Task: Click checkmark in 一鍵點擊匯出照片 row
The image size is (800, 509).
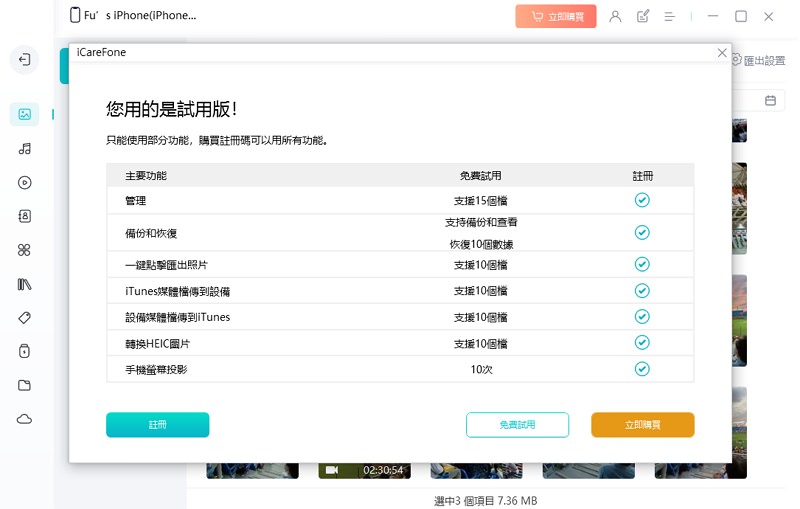Action: [x=642, y=264]
